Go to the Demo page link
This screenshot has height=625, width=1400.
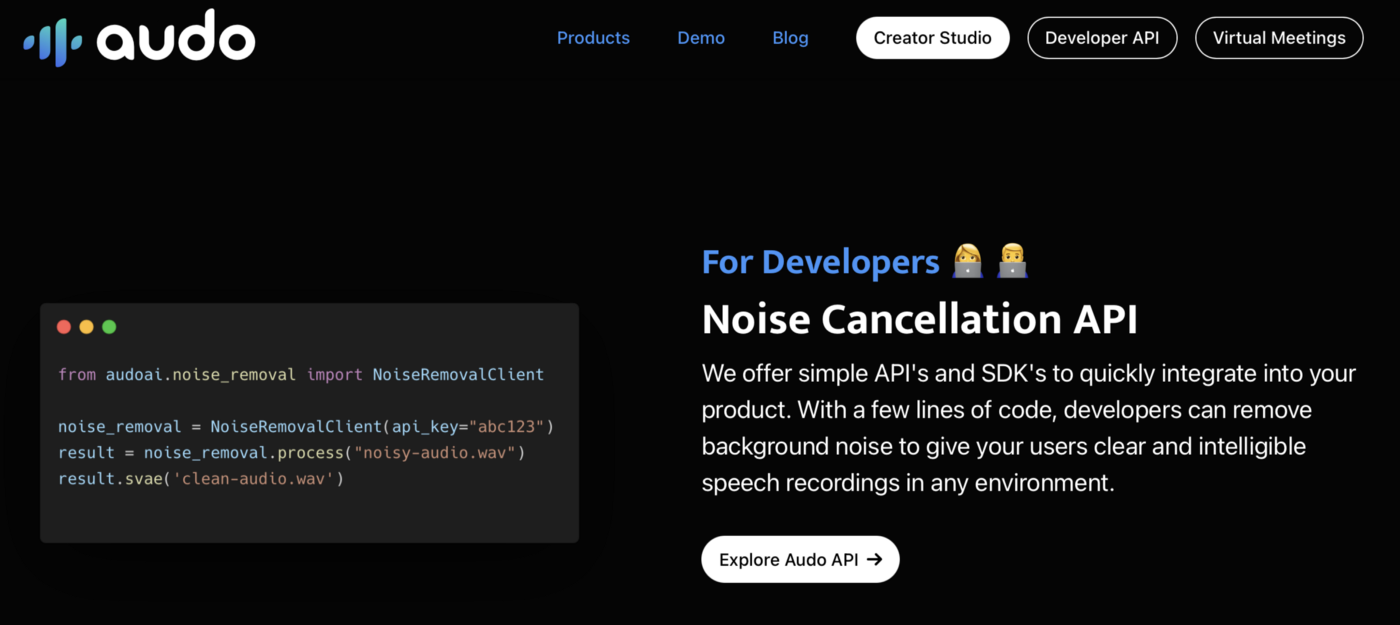[x=701, y=38]
